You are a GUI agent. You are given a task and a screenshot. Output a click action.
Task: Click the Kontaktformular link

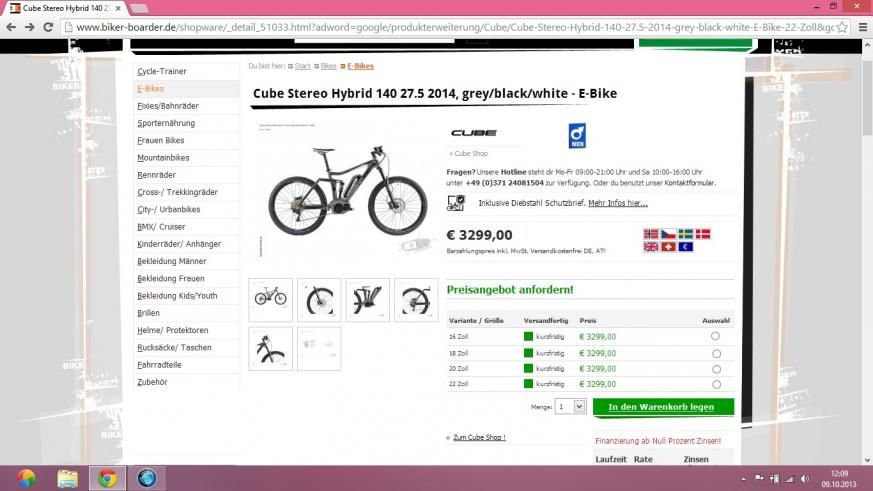click(x=689, y=183)
